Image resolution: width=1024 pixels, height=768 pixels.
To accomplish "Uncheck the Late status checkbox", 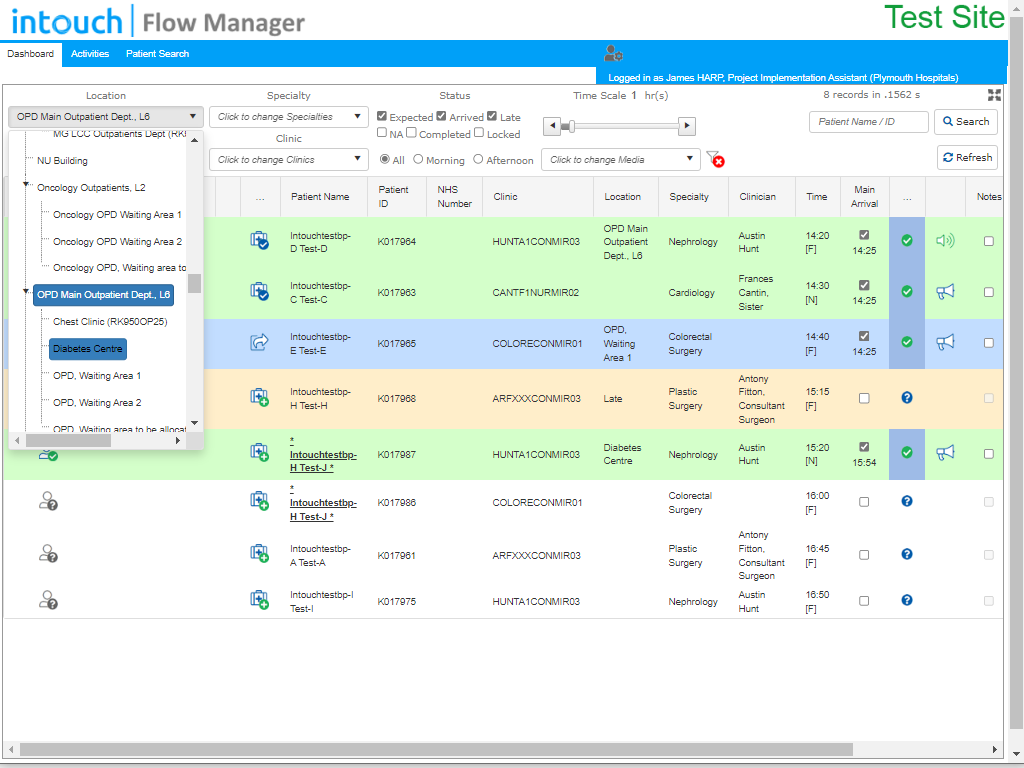I will click(x=492, y=116).
